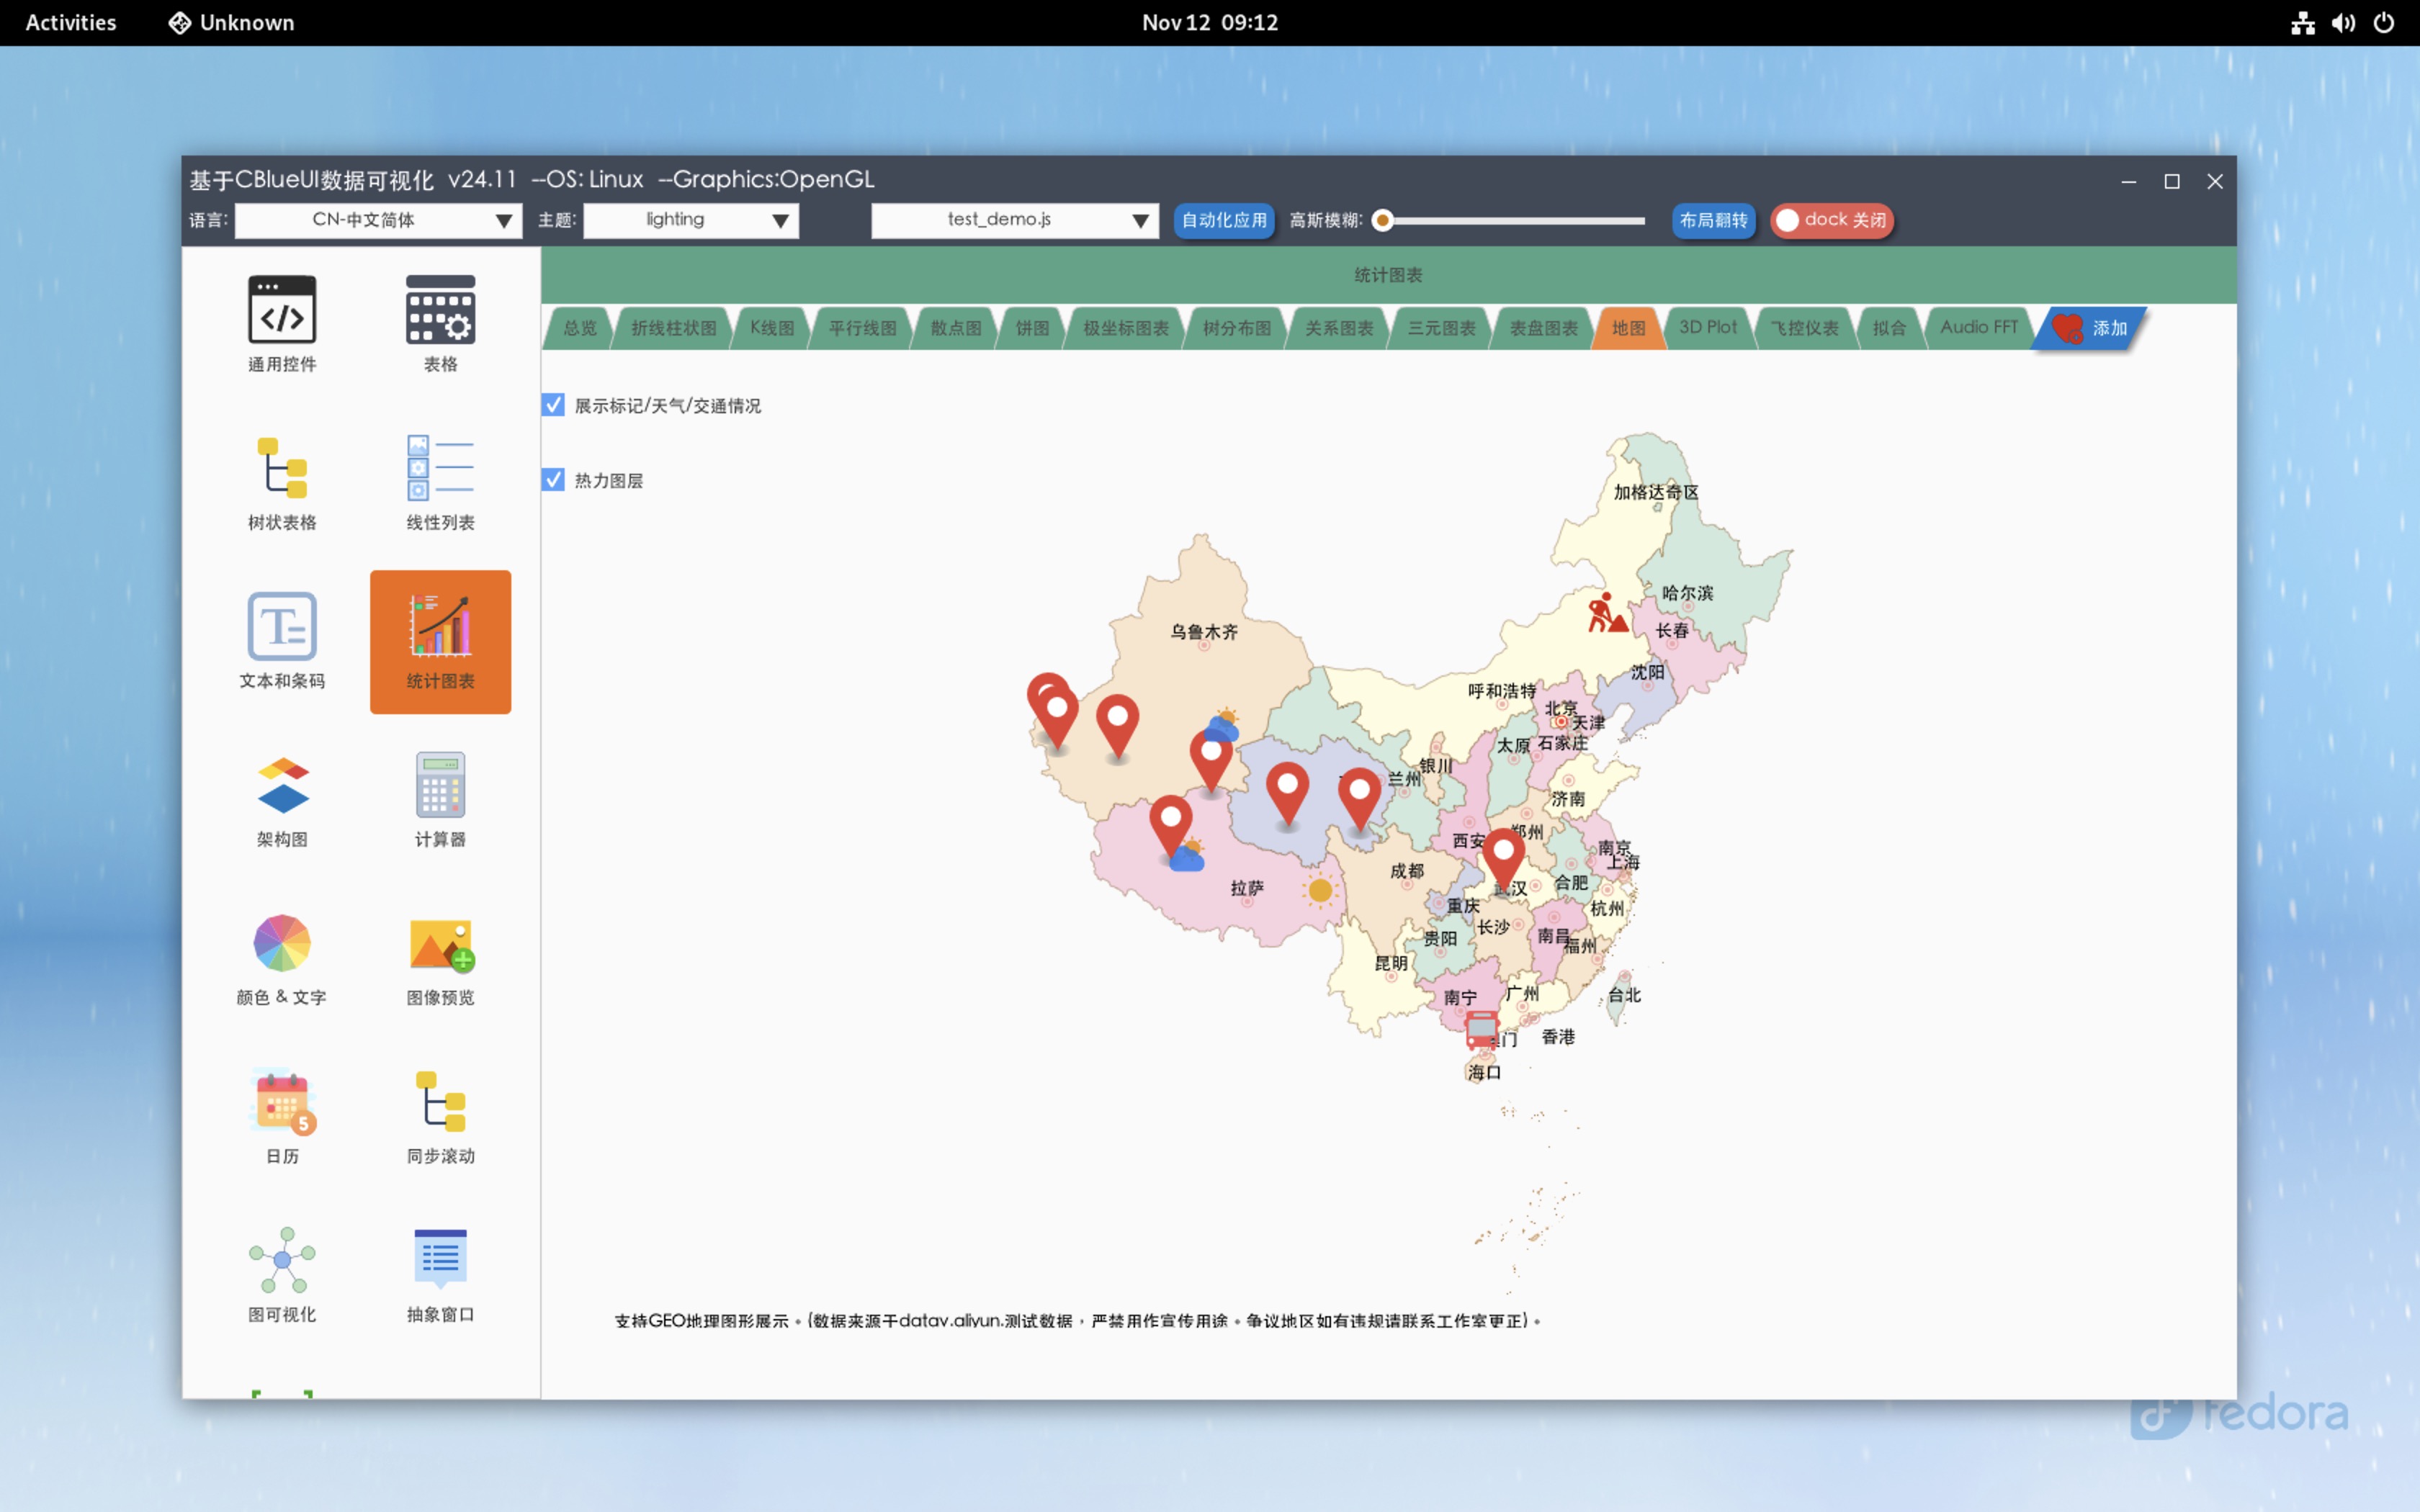Click the 高斯模糊 slider track
This screenshot has width=2420, height=1512.
(x=1515, y=220)
